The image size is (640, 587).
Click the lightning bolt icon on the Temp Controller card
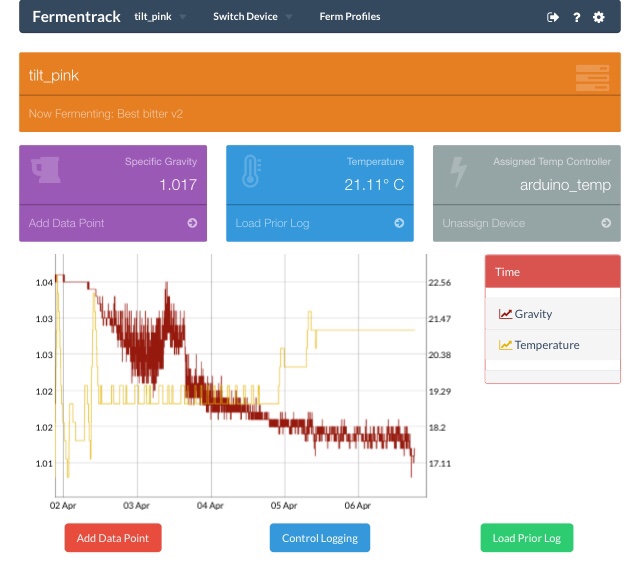coord(458,171)
